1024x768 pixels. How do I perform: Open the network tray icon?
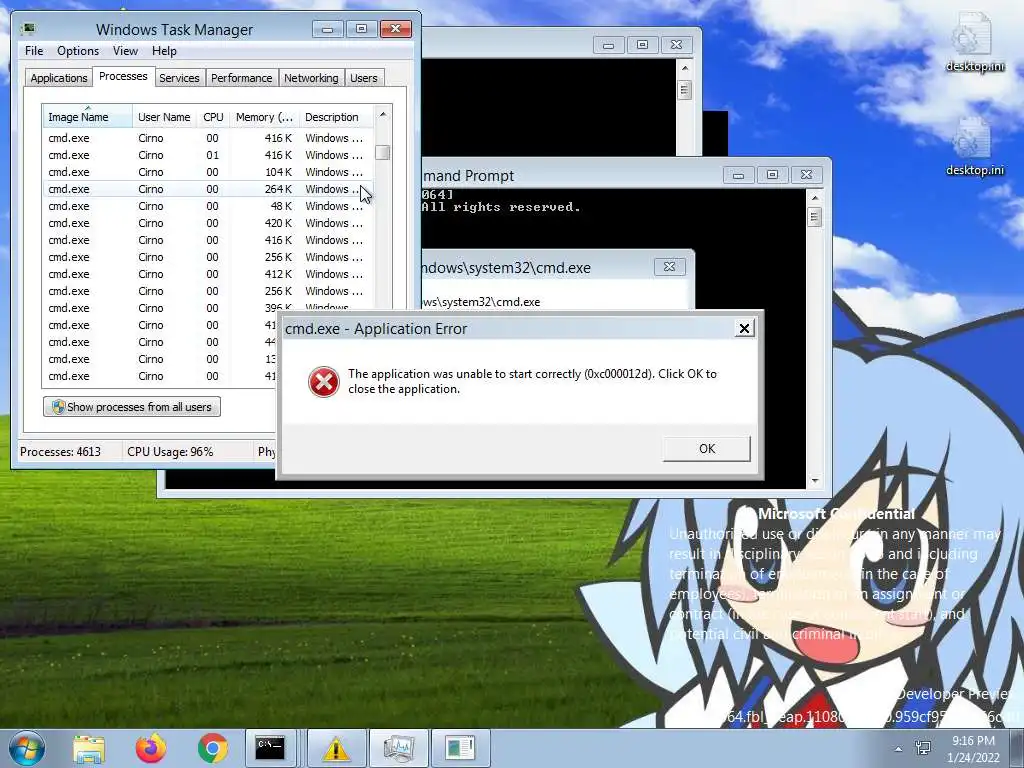pyautogui.click(x=923, y=748)
